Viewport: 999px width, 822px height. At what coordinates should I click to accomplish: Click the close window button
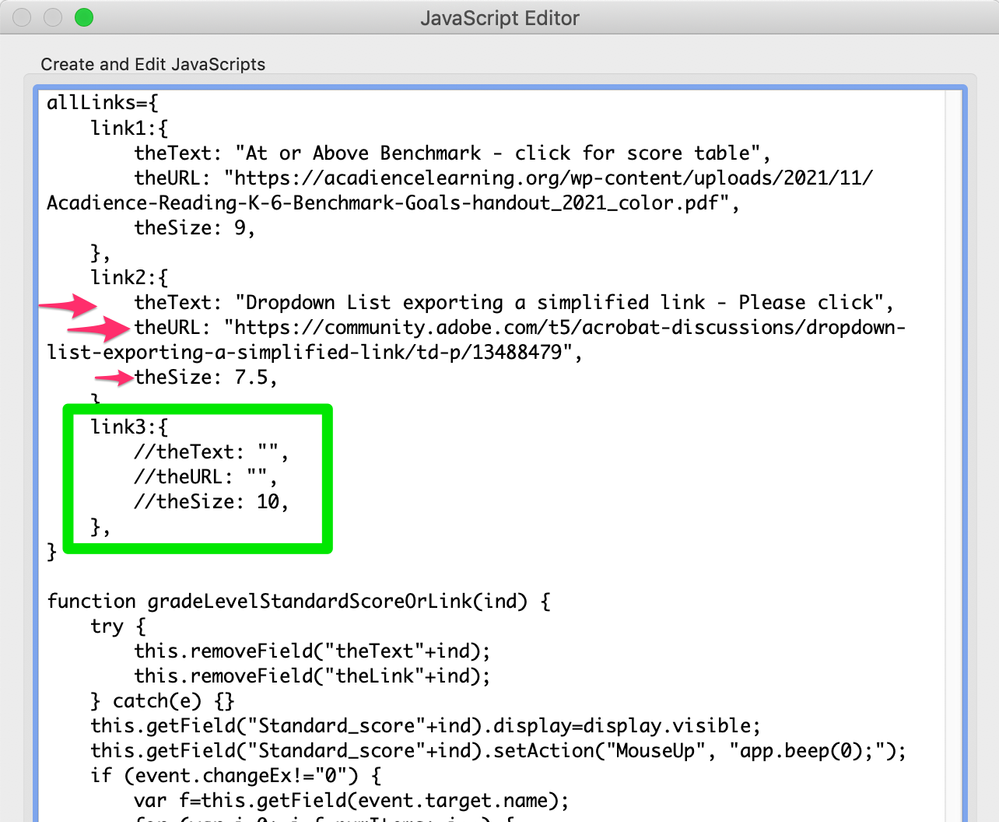click(22, 17)
